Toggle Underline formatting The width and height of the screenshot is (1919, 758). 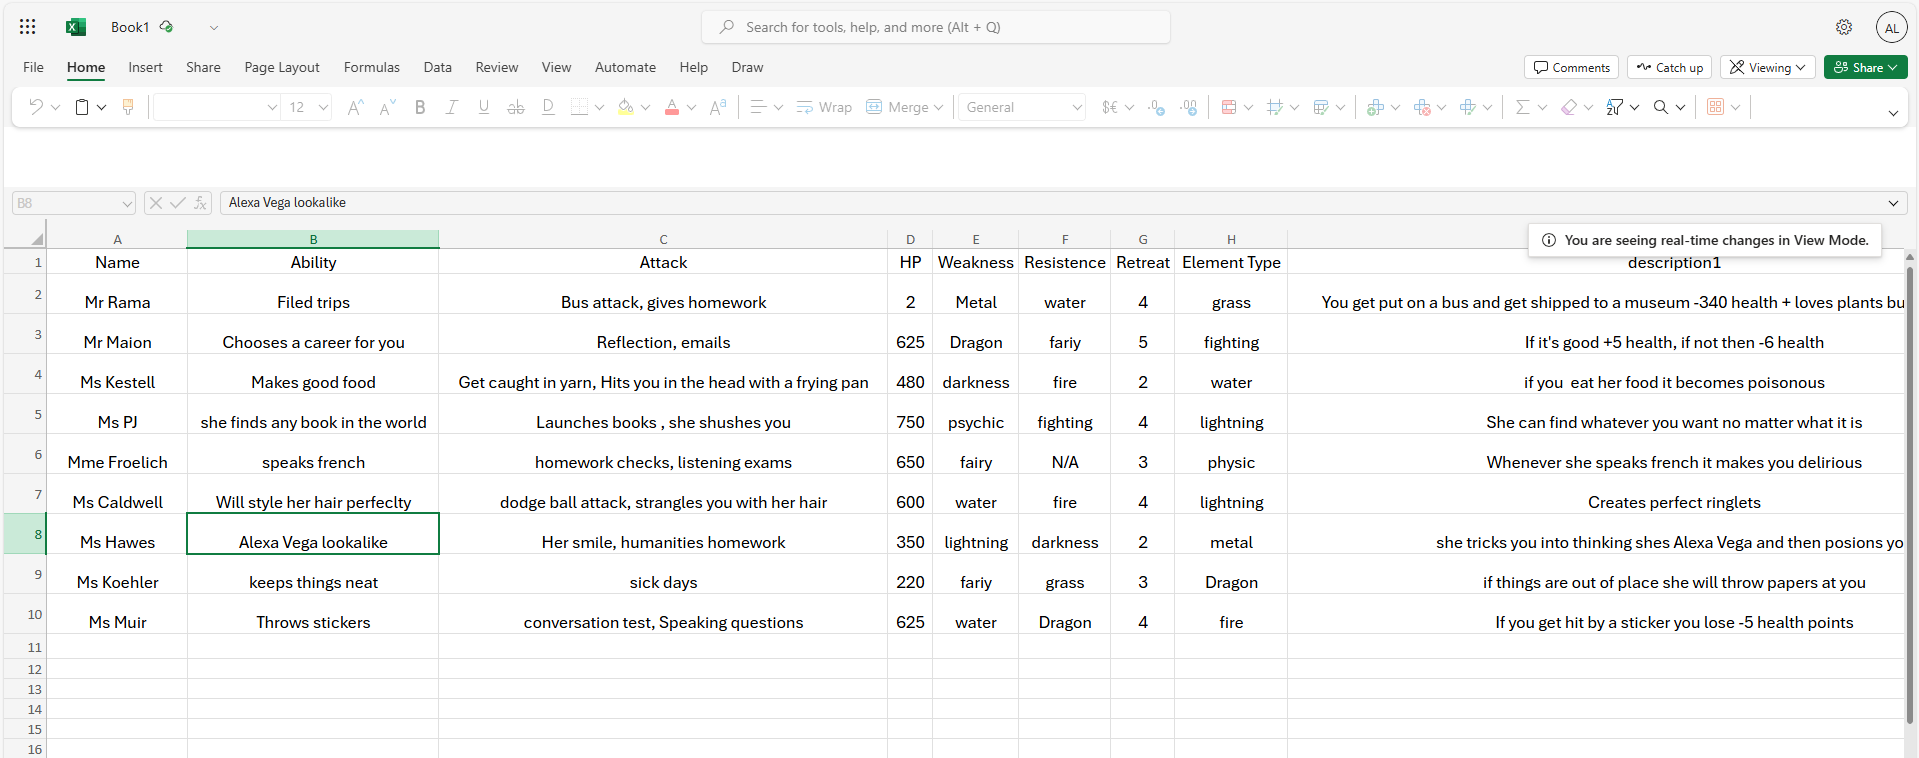click(484, 107)
